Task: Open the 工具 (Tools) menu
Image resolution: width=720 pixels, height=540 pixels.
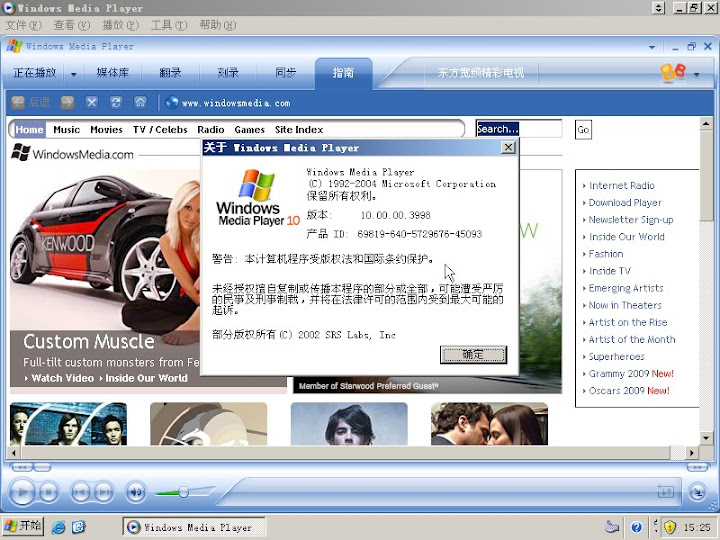Action: (169, 25)
